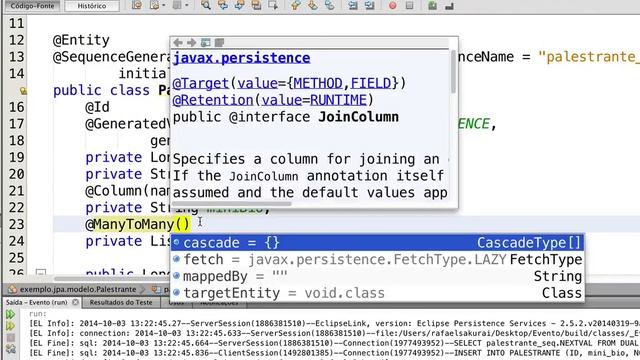Image resolution: width=640 pixels, height=360 pixels.
Task: Stop the running process in the output
Action: (x=10, y=338)
